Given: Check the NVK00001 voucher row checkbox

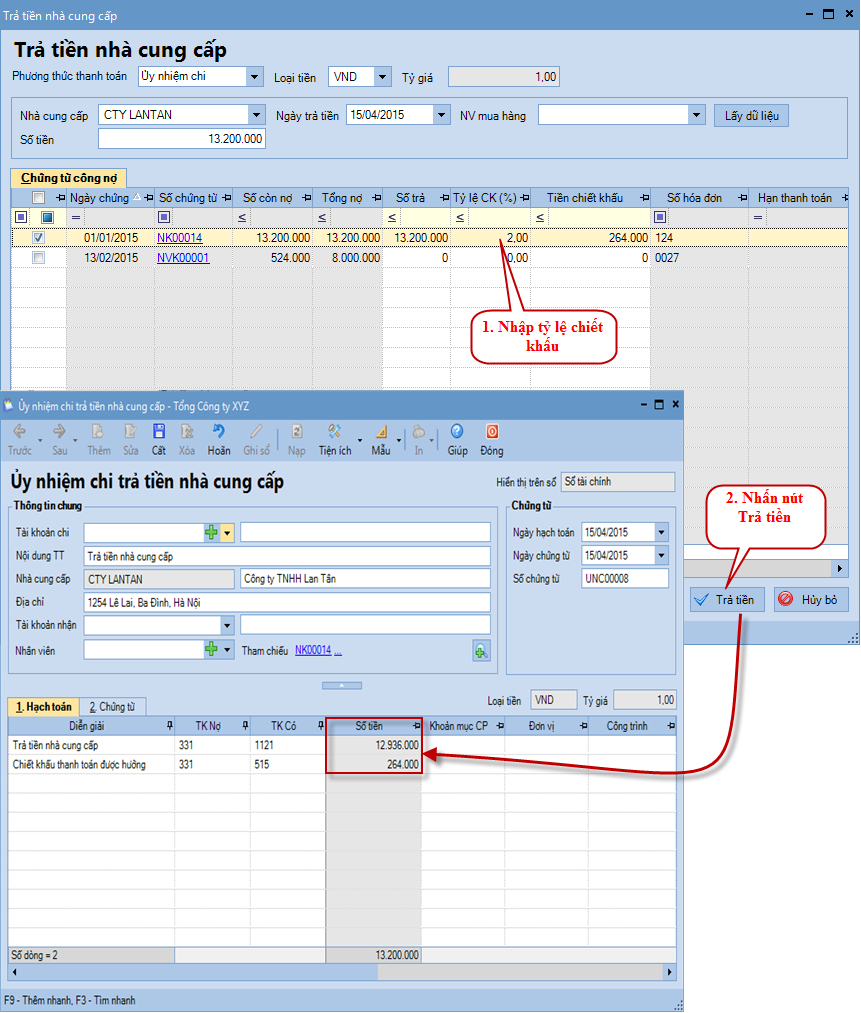Looking at the screenshot, I should 39,258.
